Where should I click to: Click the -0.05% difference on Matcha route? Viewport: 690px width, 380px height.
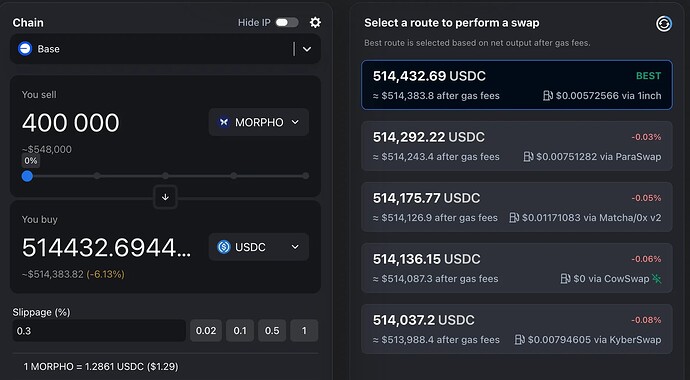tap(646, 198)
